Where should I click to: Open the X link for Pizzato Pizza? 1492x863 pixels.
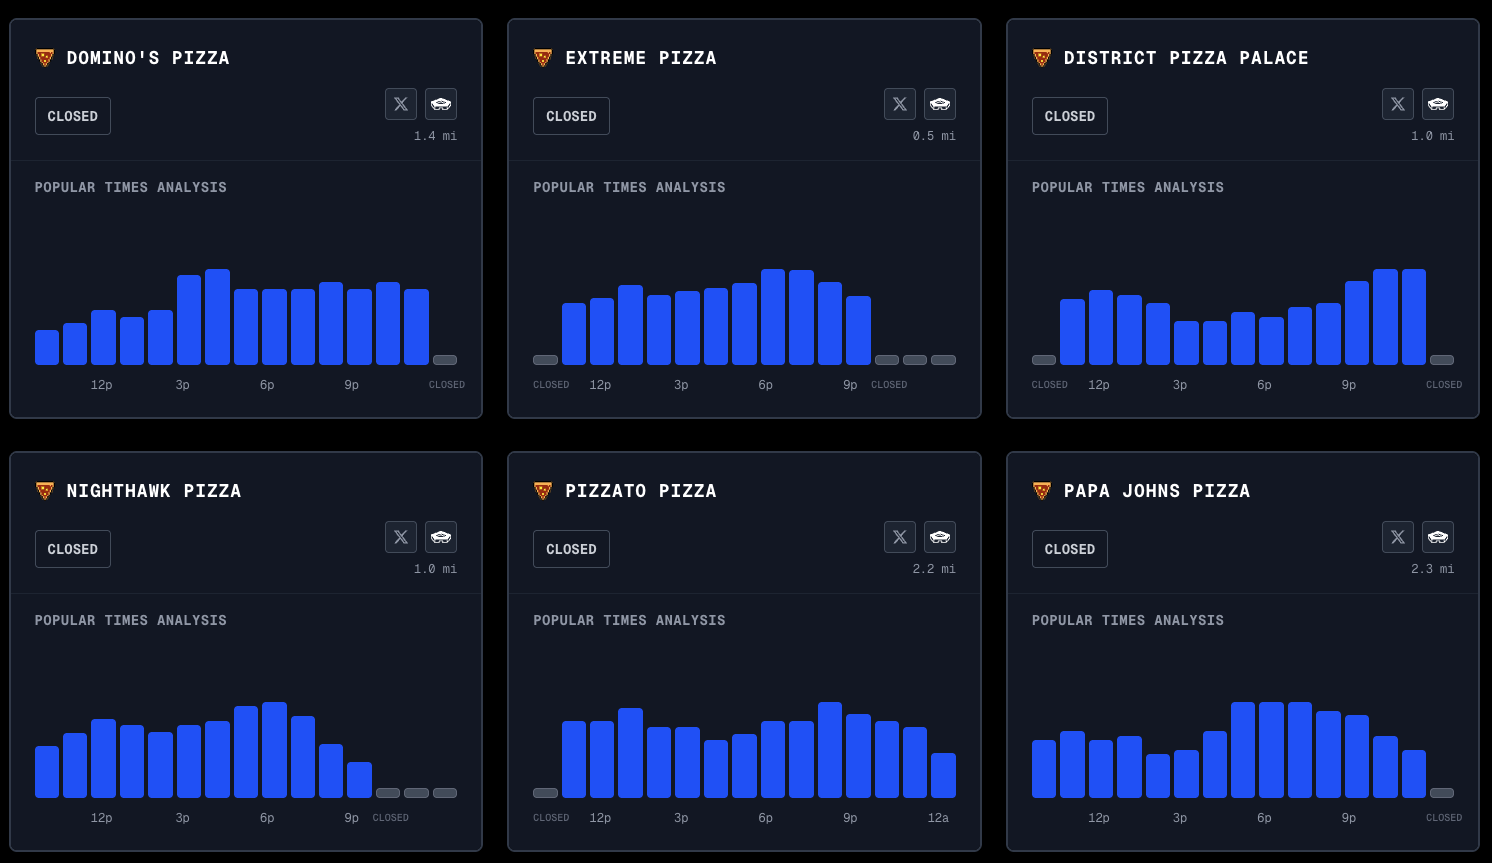(x=900, y=537)
